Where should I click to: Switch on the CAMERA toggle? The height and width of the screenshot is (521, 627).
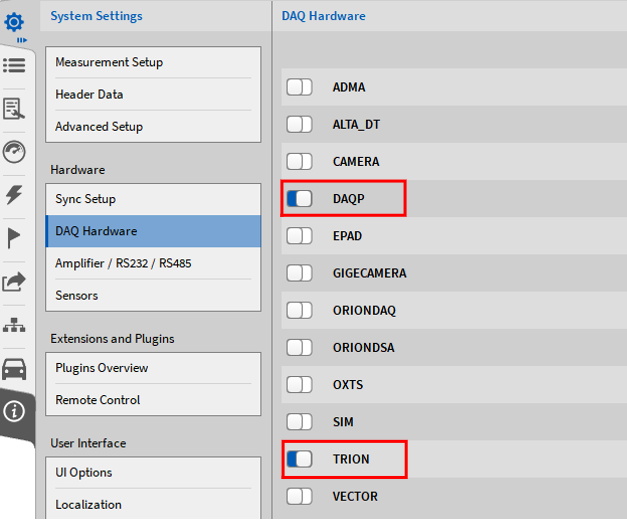(x=299, y=161)
